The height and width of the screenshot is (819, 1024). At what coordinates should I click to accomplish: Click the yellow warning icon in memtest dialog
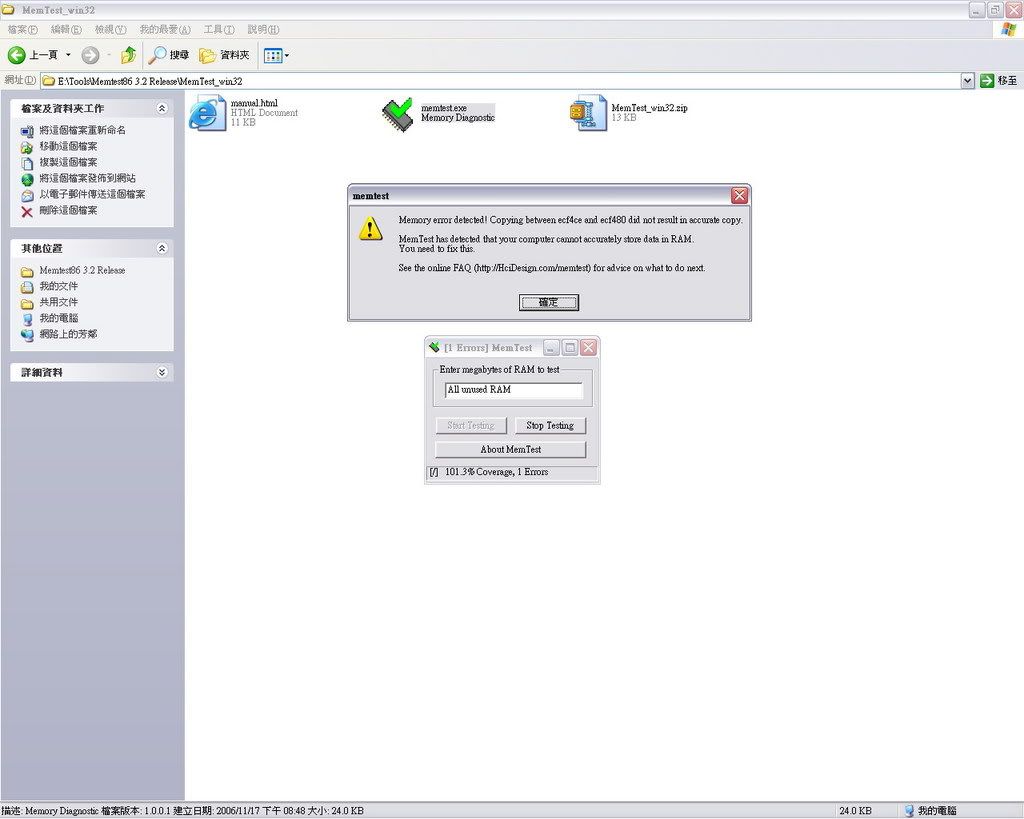tap(370, 229)
